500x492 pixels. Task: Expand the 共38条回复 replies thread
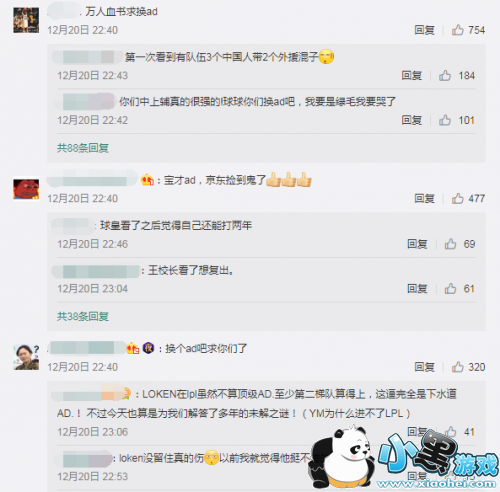[83, 316]
